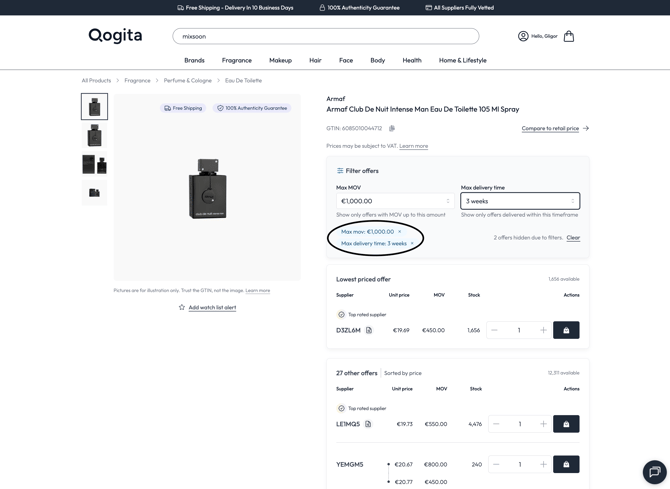Decrease quantity for YEMGM5 offer
The width and height of the screenshot is (670, 489).
coord(496,464)
